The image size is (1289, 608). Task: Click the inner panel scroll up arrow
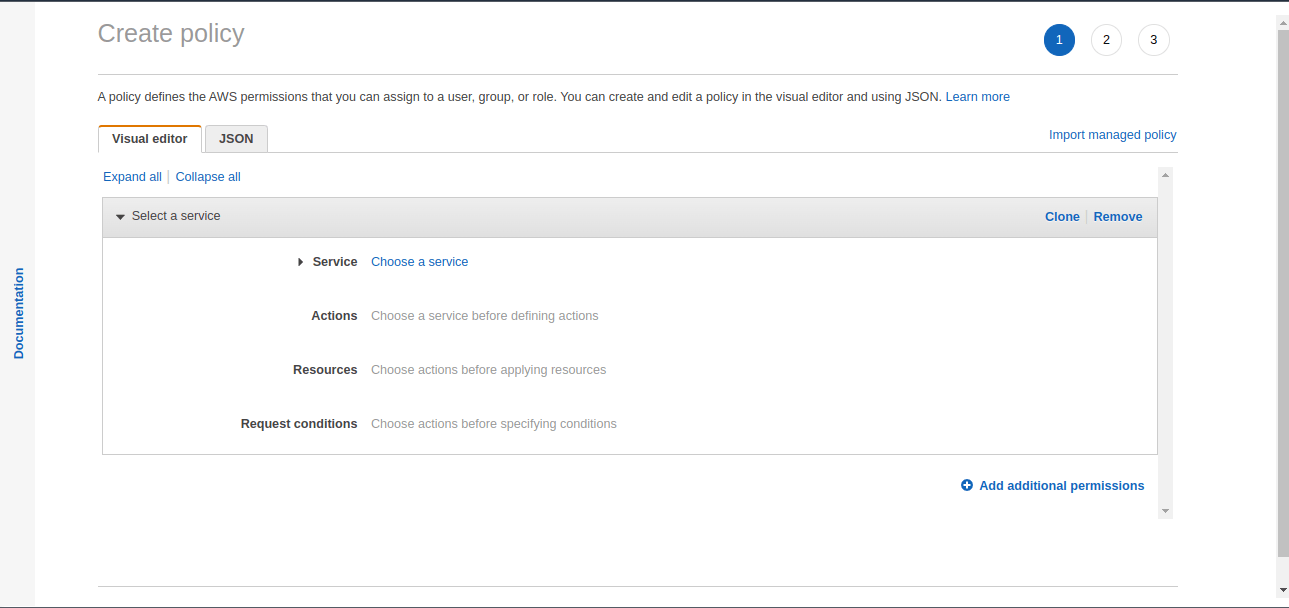(x=1165, y=174)
